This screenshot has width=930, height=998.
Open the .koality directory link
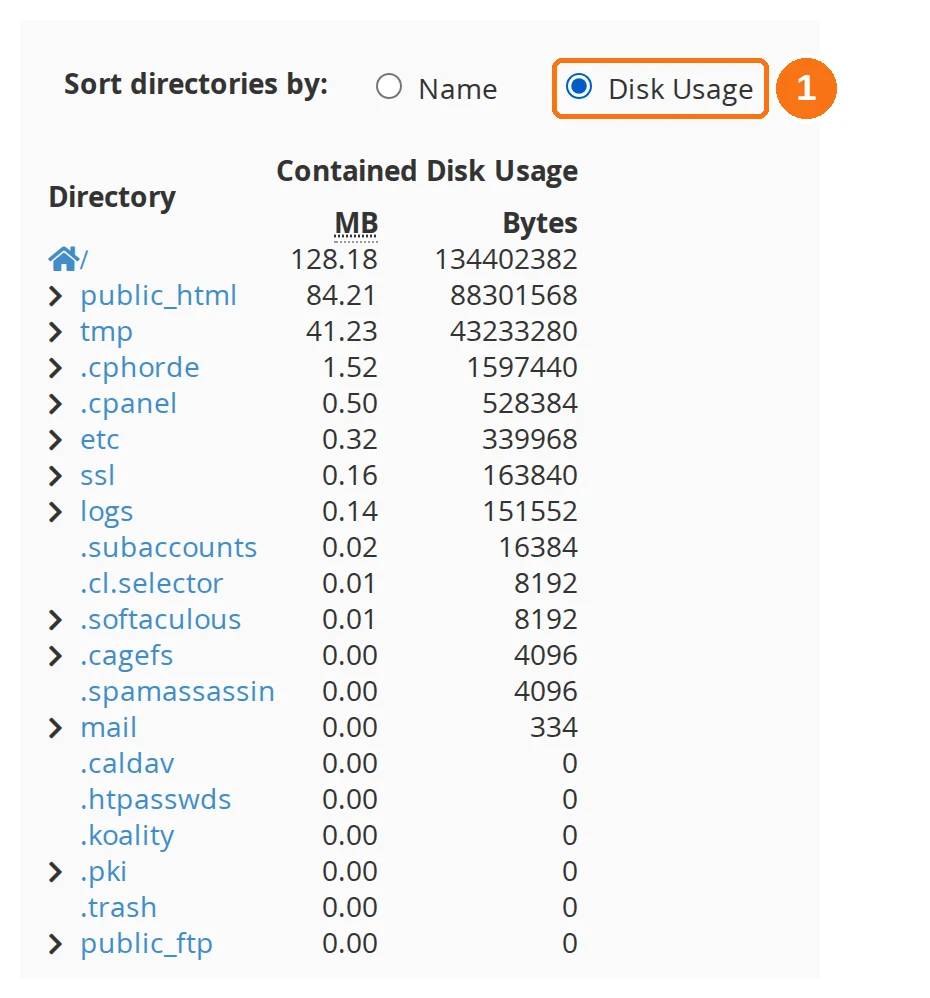tap(127, 836)
